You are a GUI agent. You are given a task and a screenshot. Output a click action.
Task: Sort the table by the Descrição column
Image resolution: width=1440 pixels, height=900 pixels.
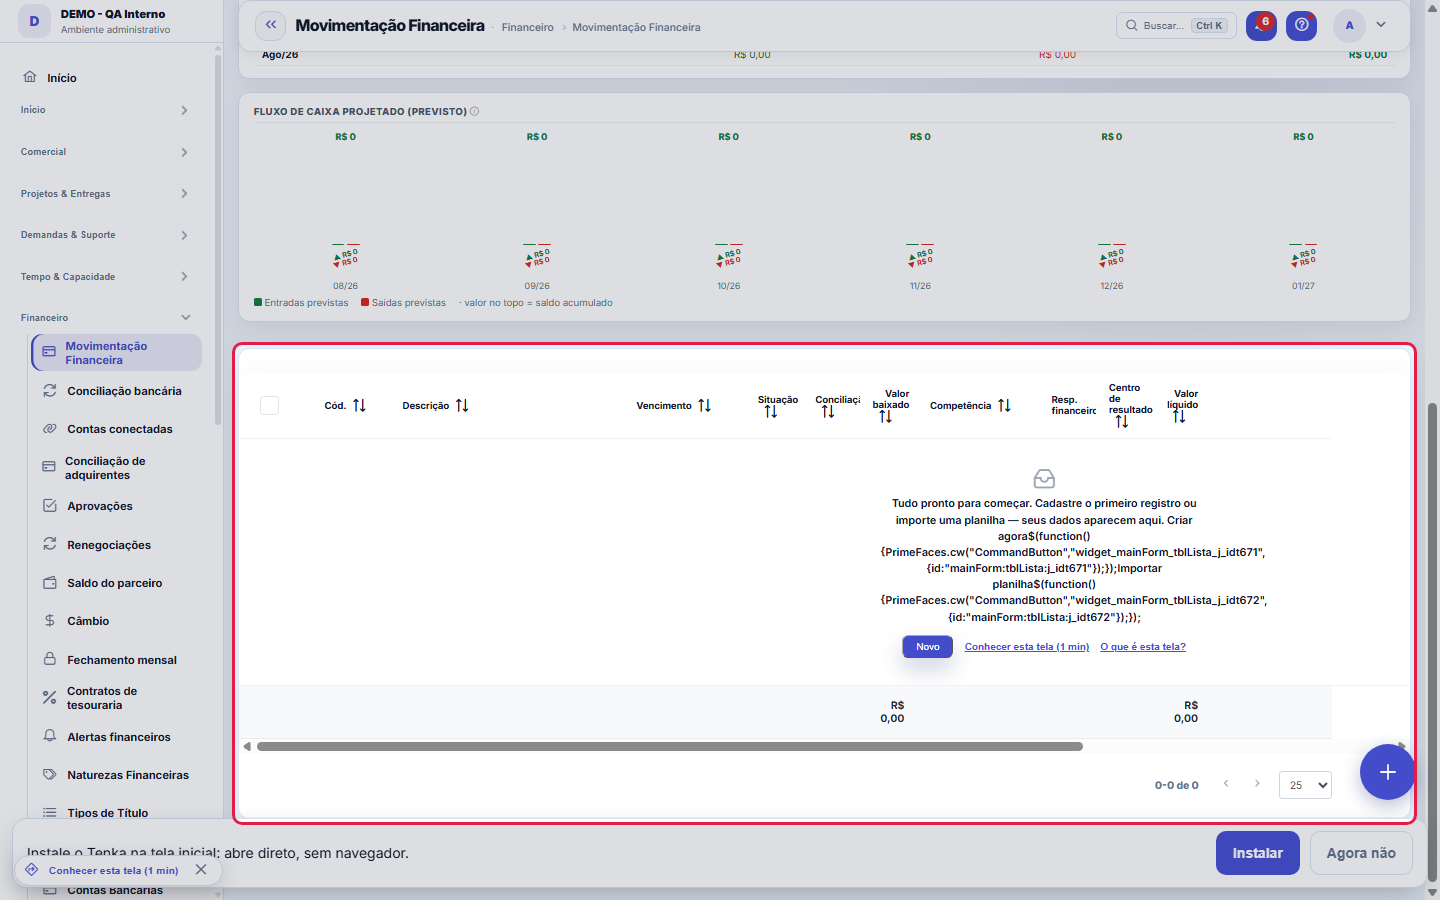point(462,405)
